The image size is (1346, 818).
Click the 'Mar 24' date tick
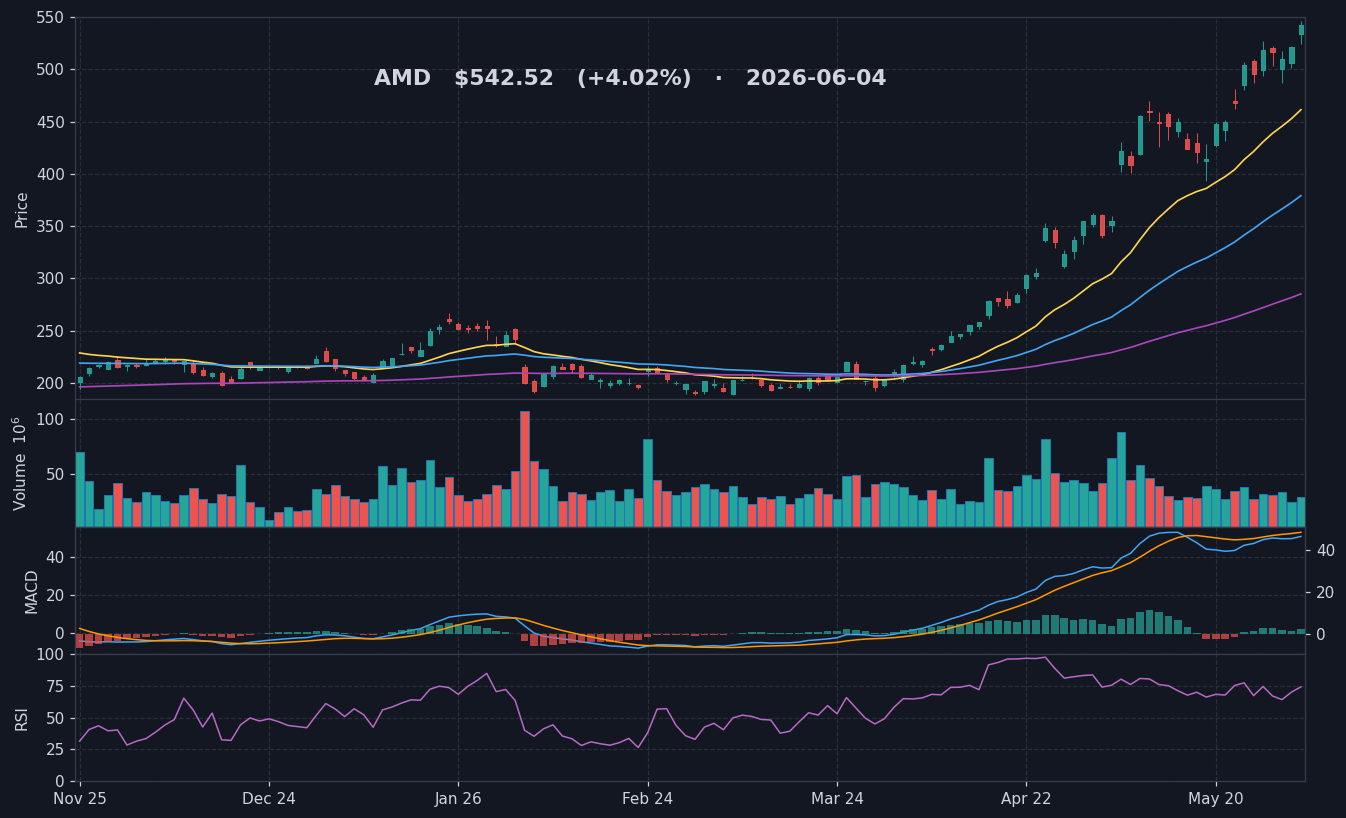click(x=837, y=798)
